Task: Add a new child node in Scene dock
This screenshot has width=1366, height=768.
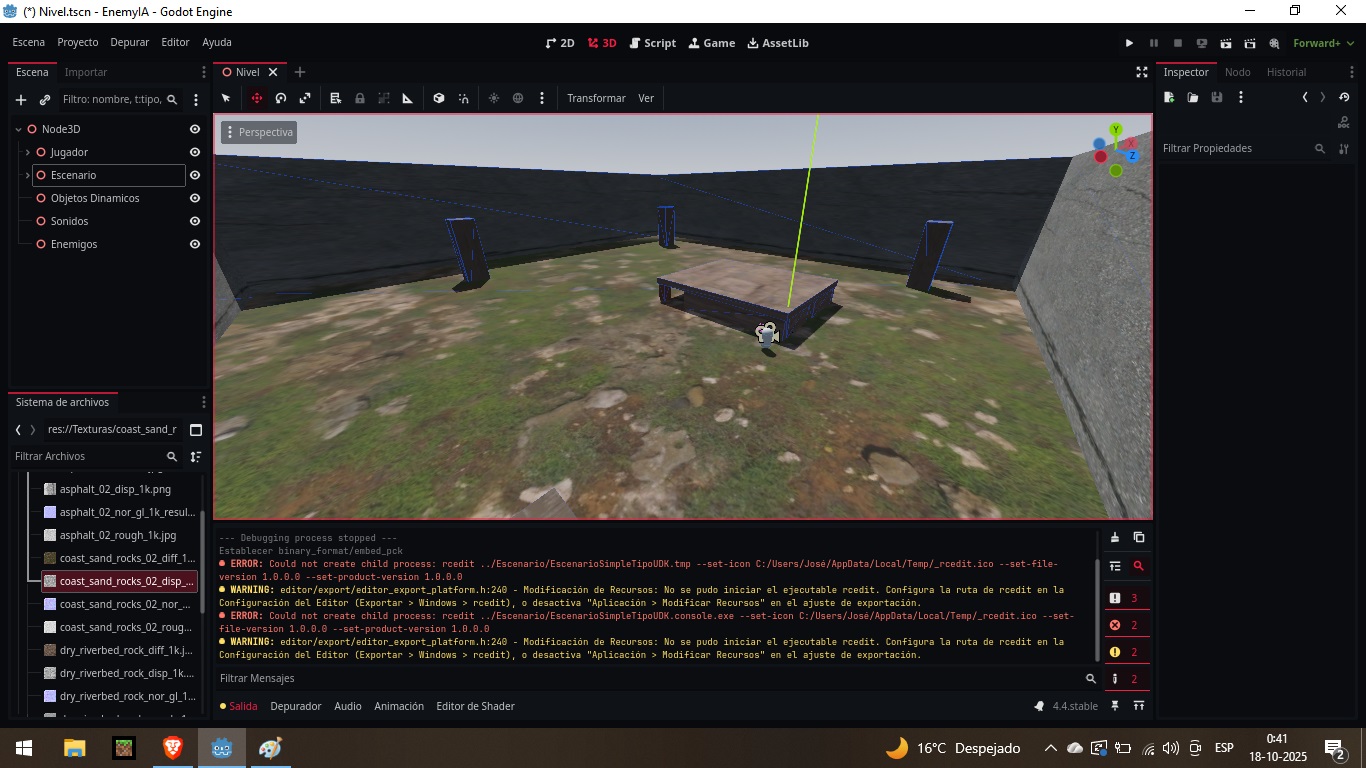Action: pos(21,100)
